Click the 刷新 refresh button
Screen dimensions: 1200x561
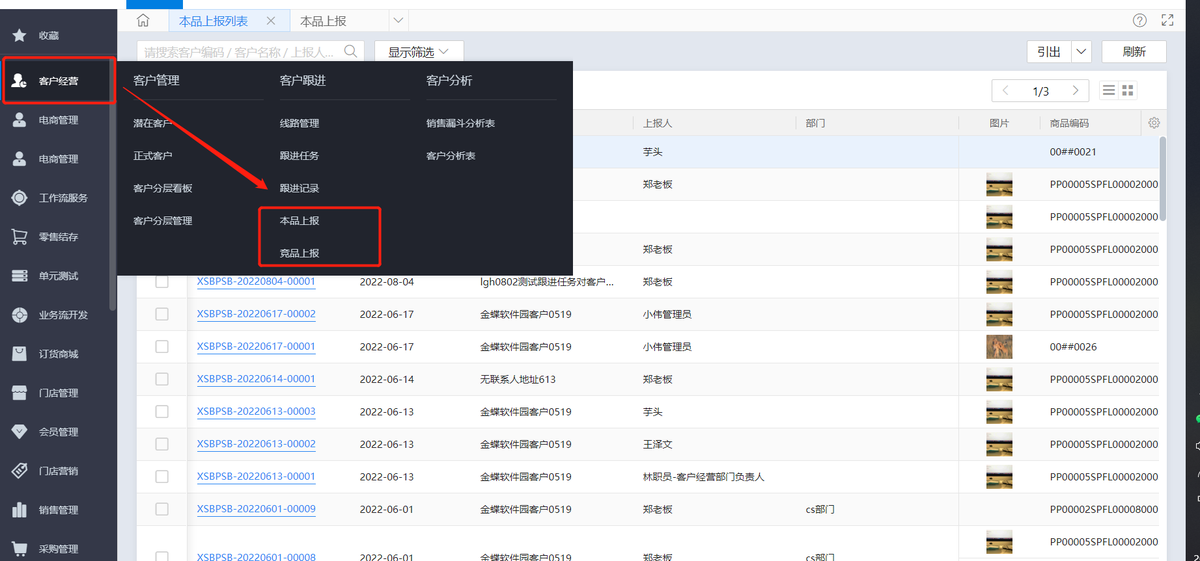click(x=1134, y=51)
